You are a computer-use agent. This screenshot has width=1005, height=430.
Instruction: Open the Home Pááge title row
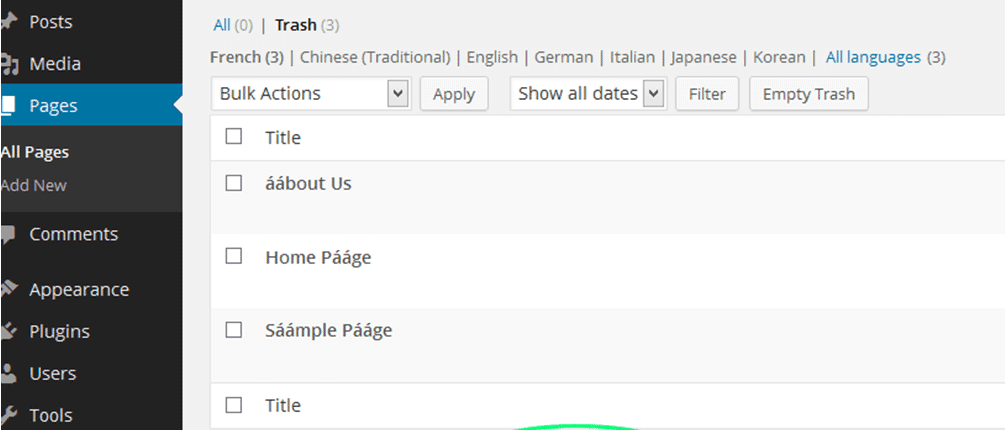click(318, 257)
